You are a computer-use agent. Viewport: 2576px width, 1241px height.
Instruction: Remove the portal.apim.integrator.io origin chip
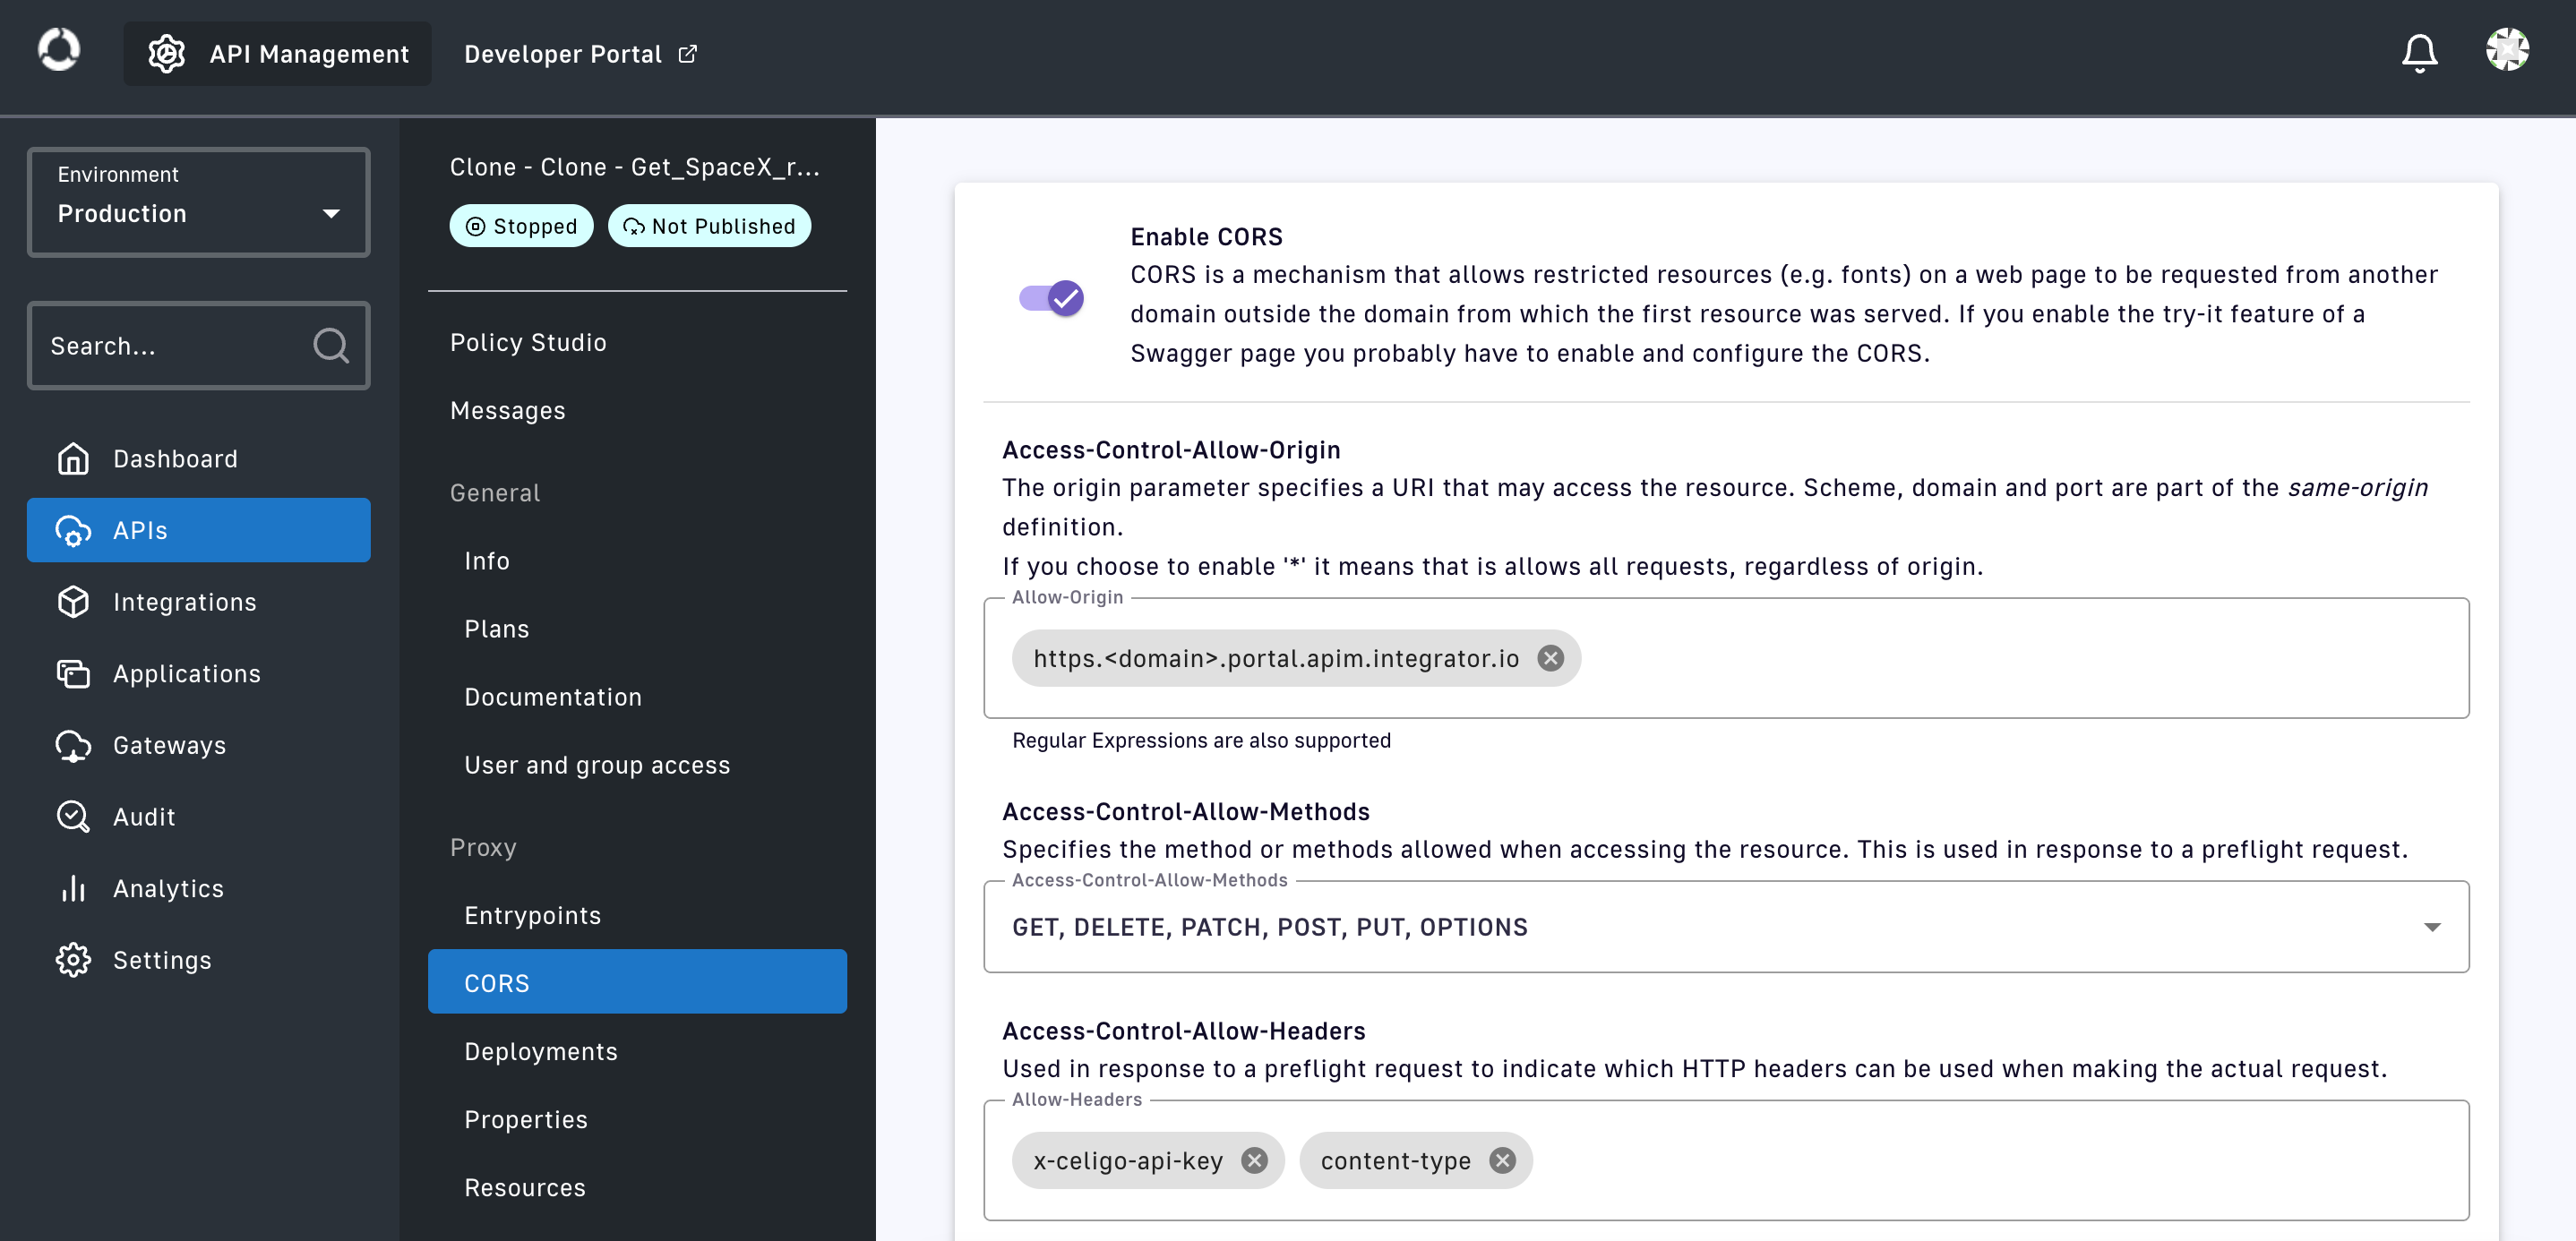1550,658
